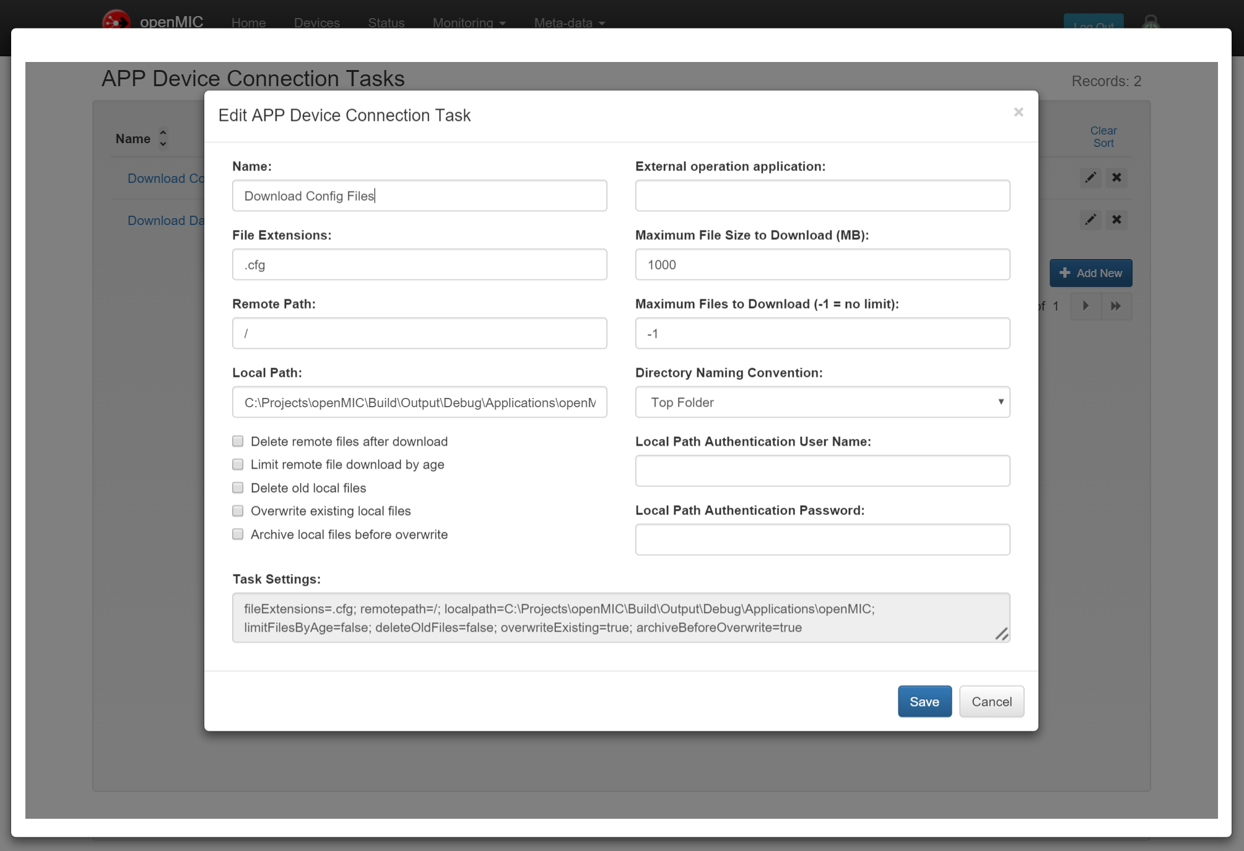Focus Local Path Authentication Password field
Screen dimensions: 1244x851
point(822,539)
